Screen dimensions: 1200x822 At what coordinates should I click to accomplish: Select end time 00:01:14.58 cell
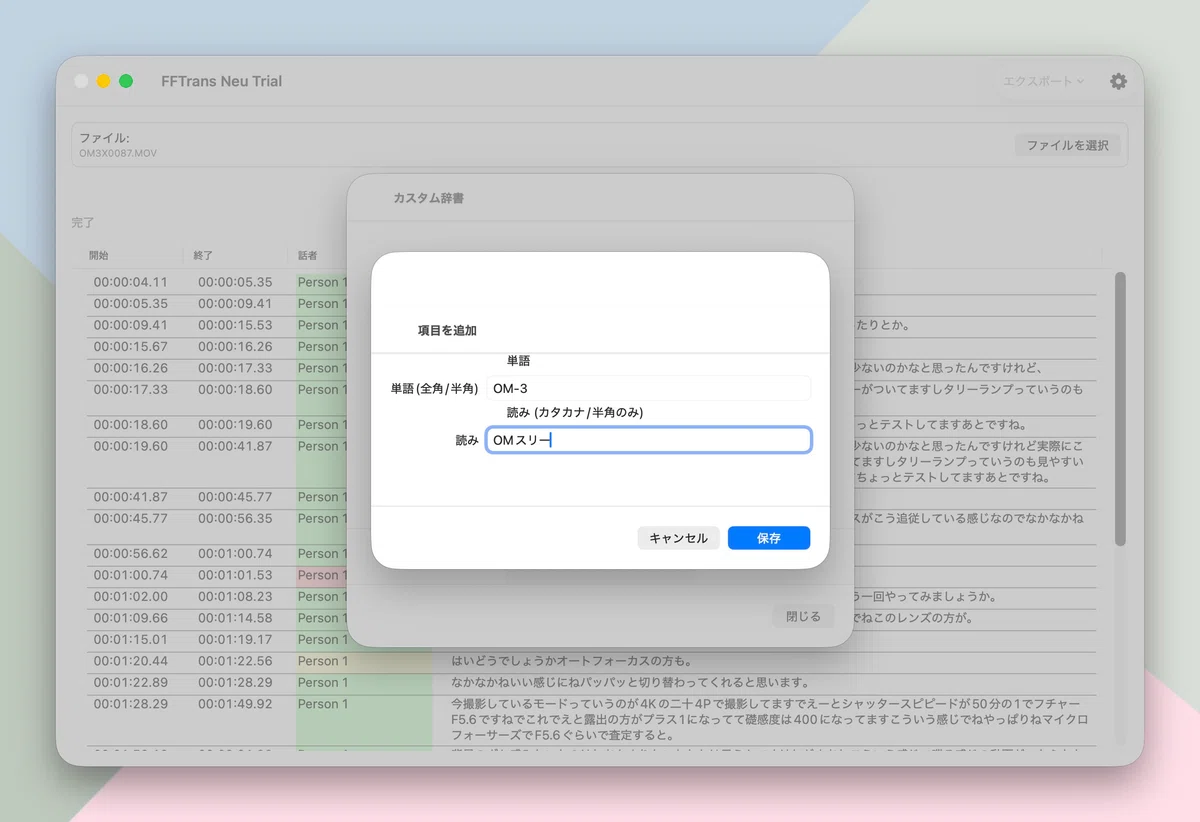(x=235, y=618)
